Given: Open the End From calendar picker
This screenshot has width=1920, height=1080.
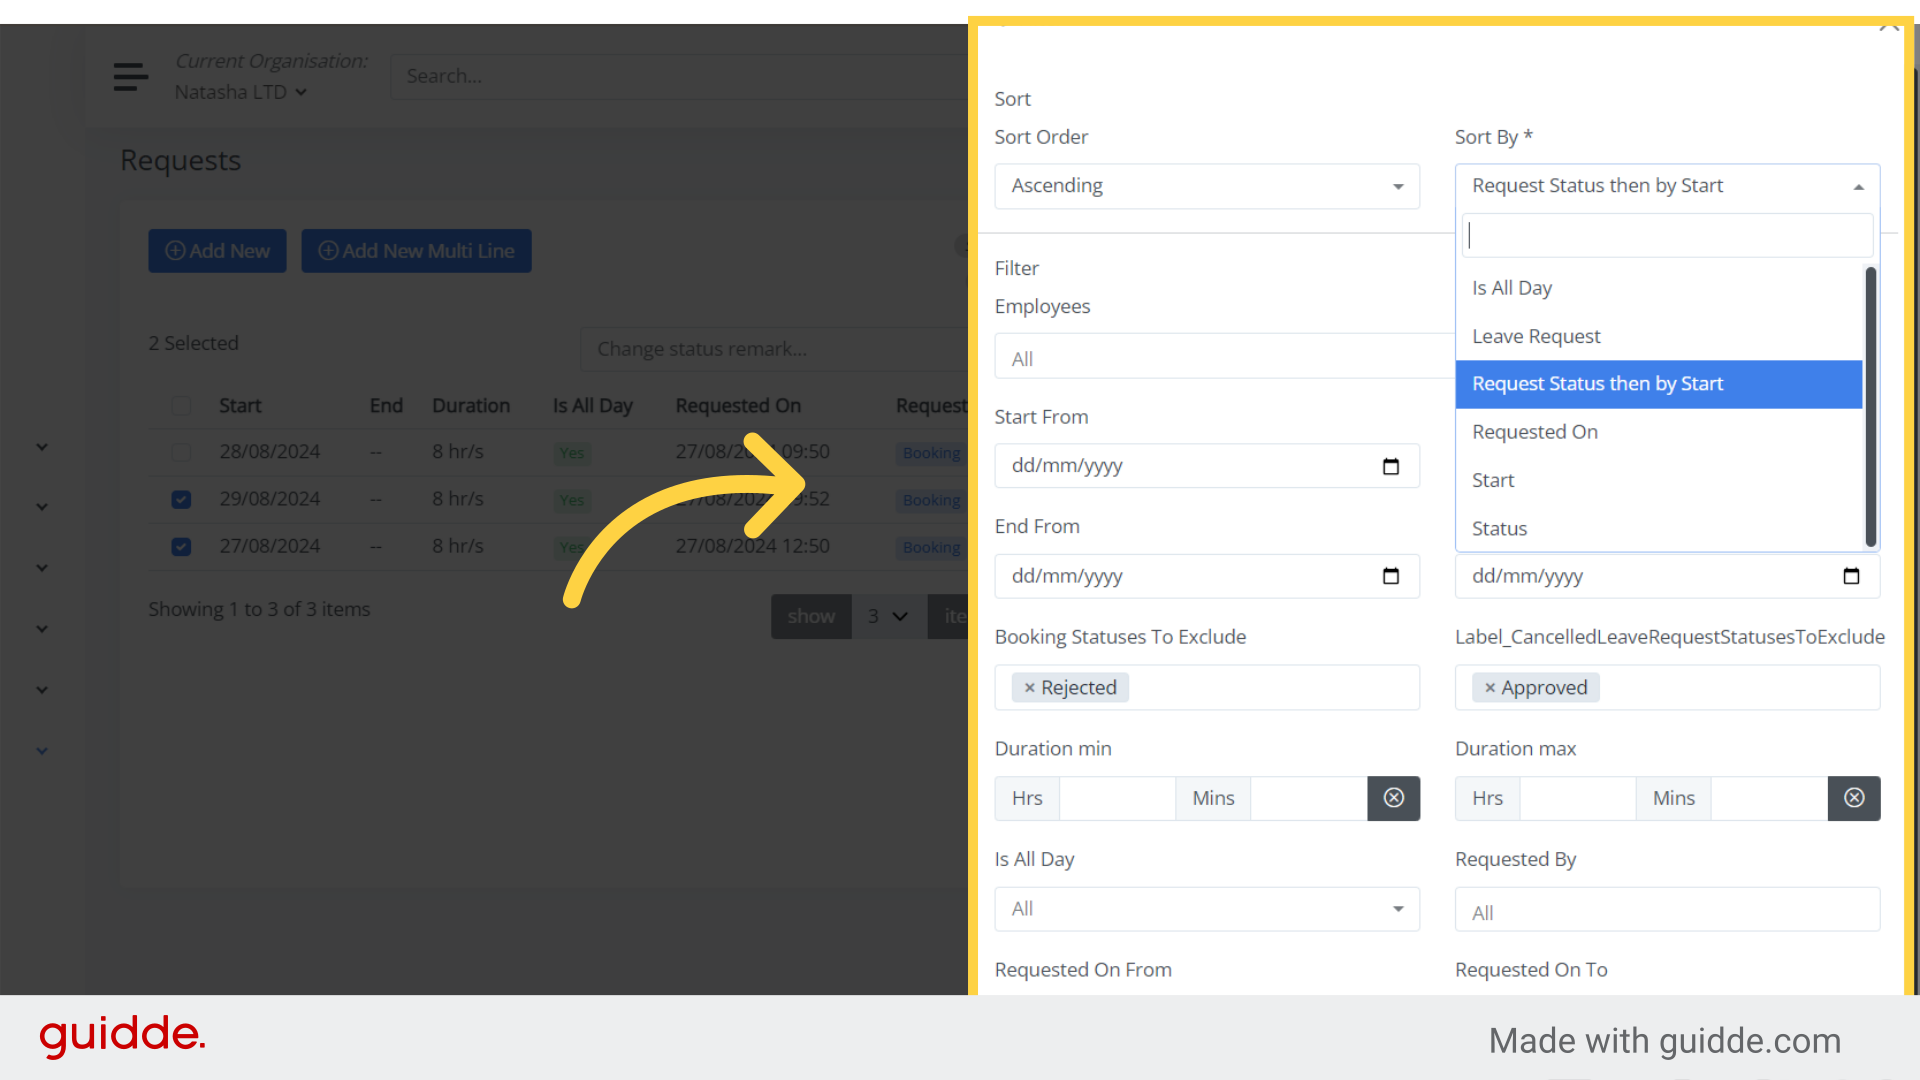Looking at the screenshot, I should [1390, 576].
